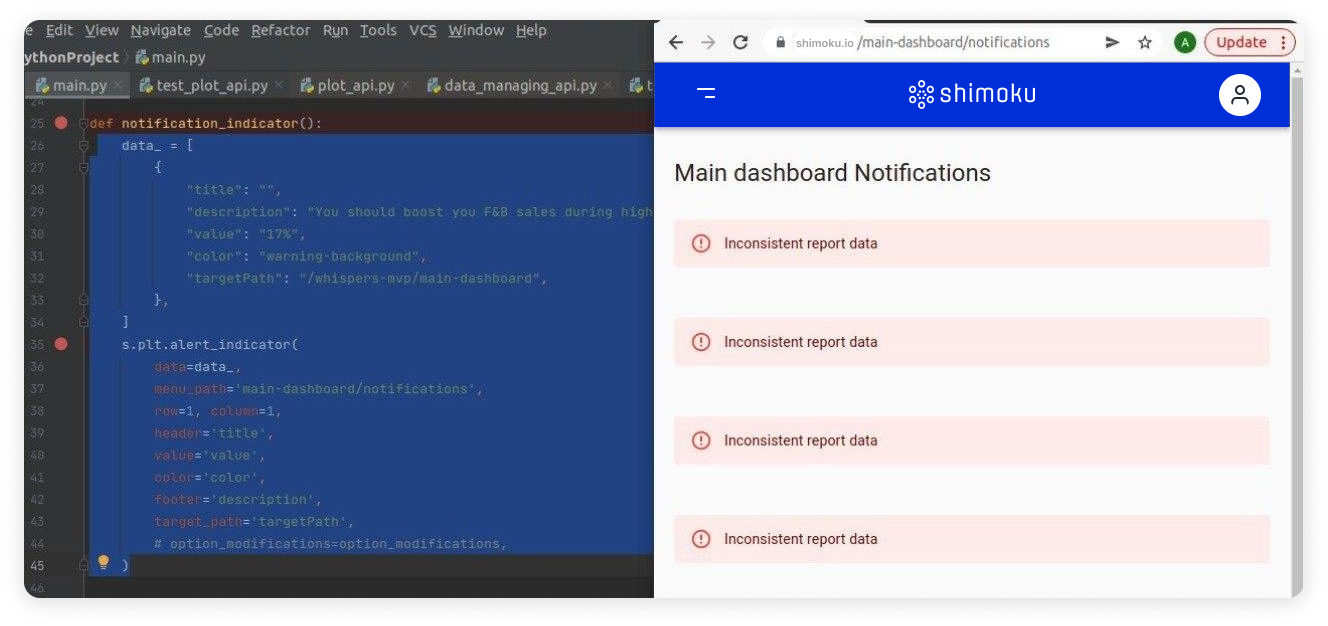Screen dimensions: 1328x626
Task: Click the third Inconsistent report data alert
Action: [971, 441]
